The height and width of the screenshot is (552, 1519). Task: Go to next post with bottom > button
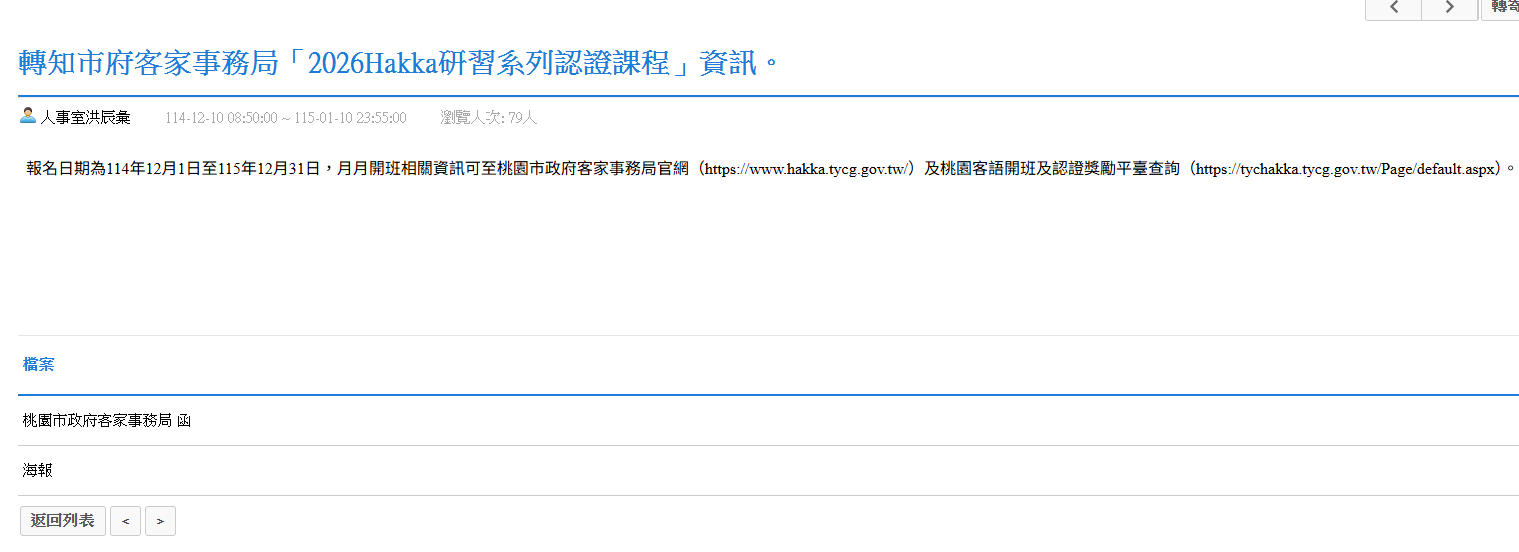tap(160, 521)
